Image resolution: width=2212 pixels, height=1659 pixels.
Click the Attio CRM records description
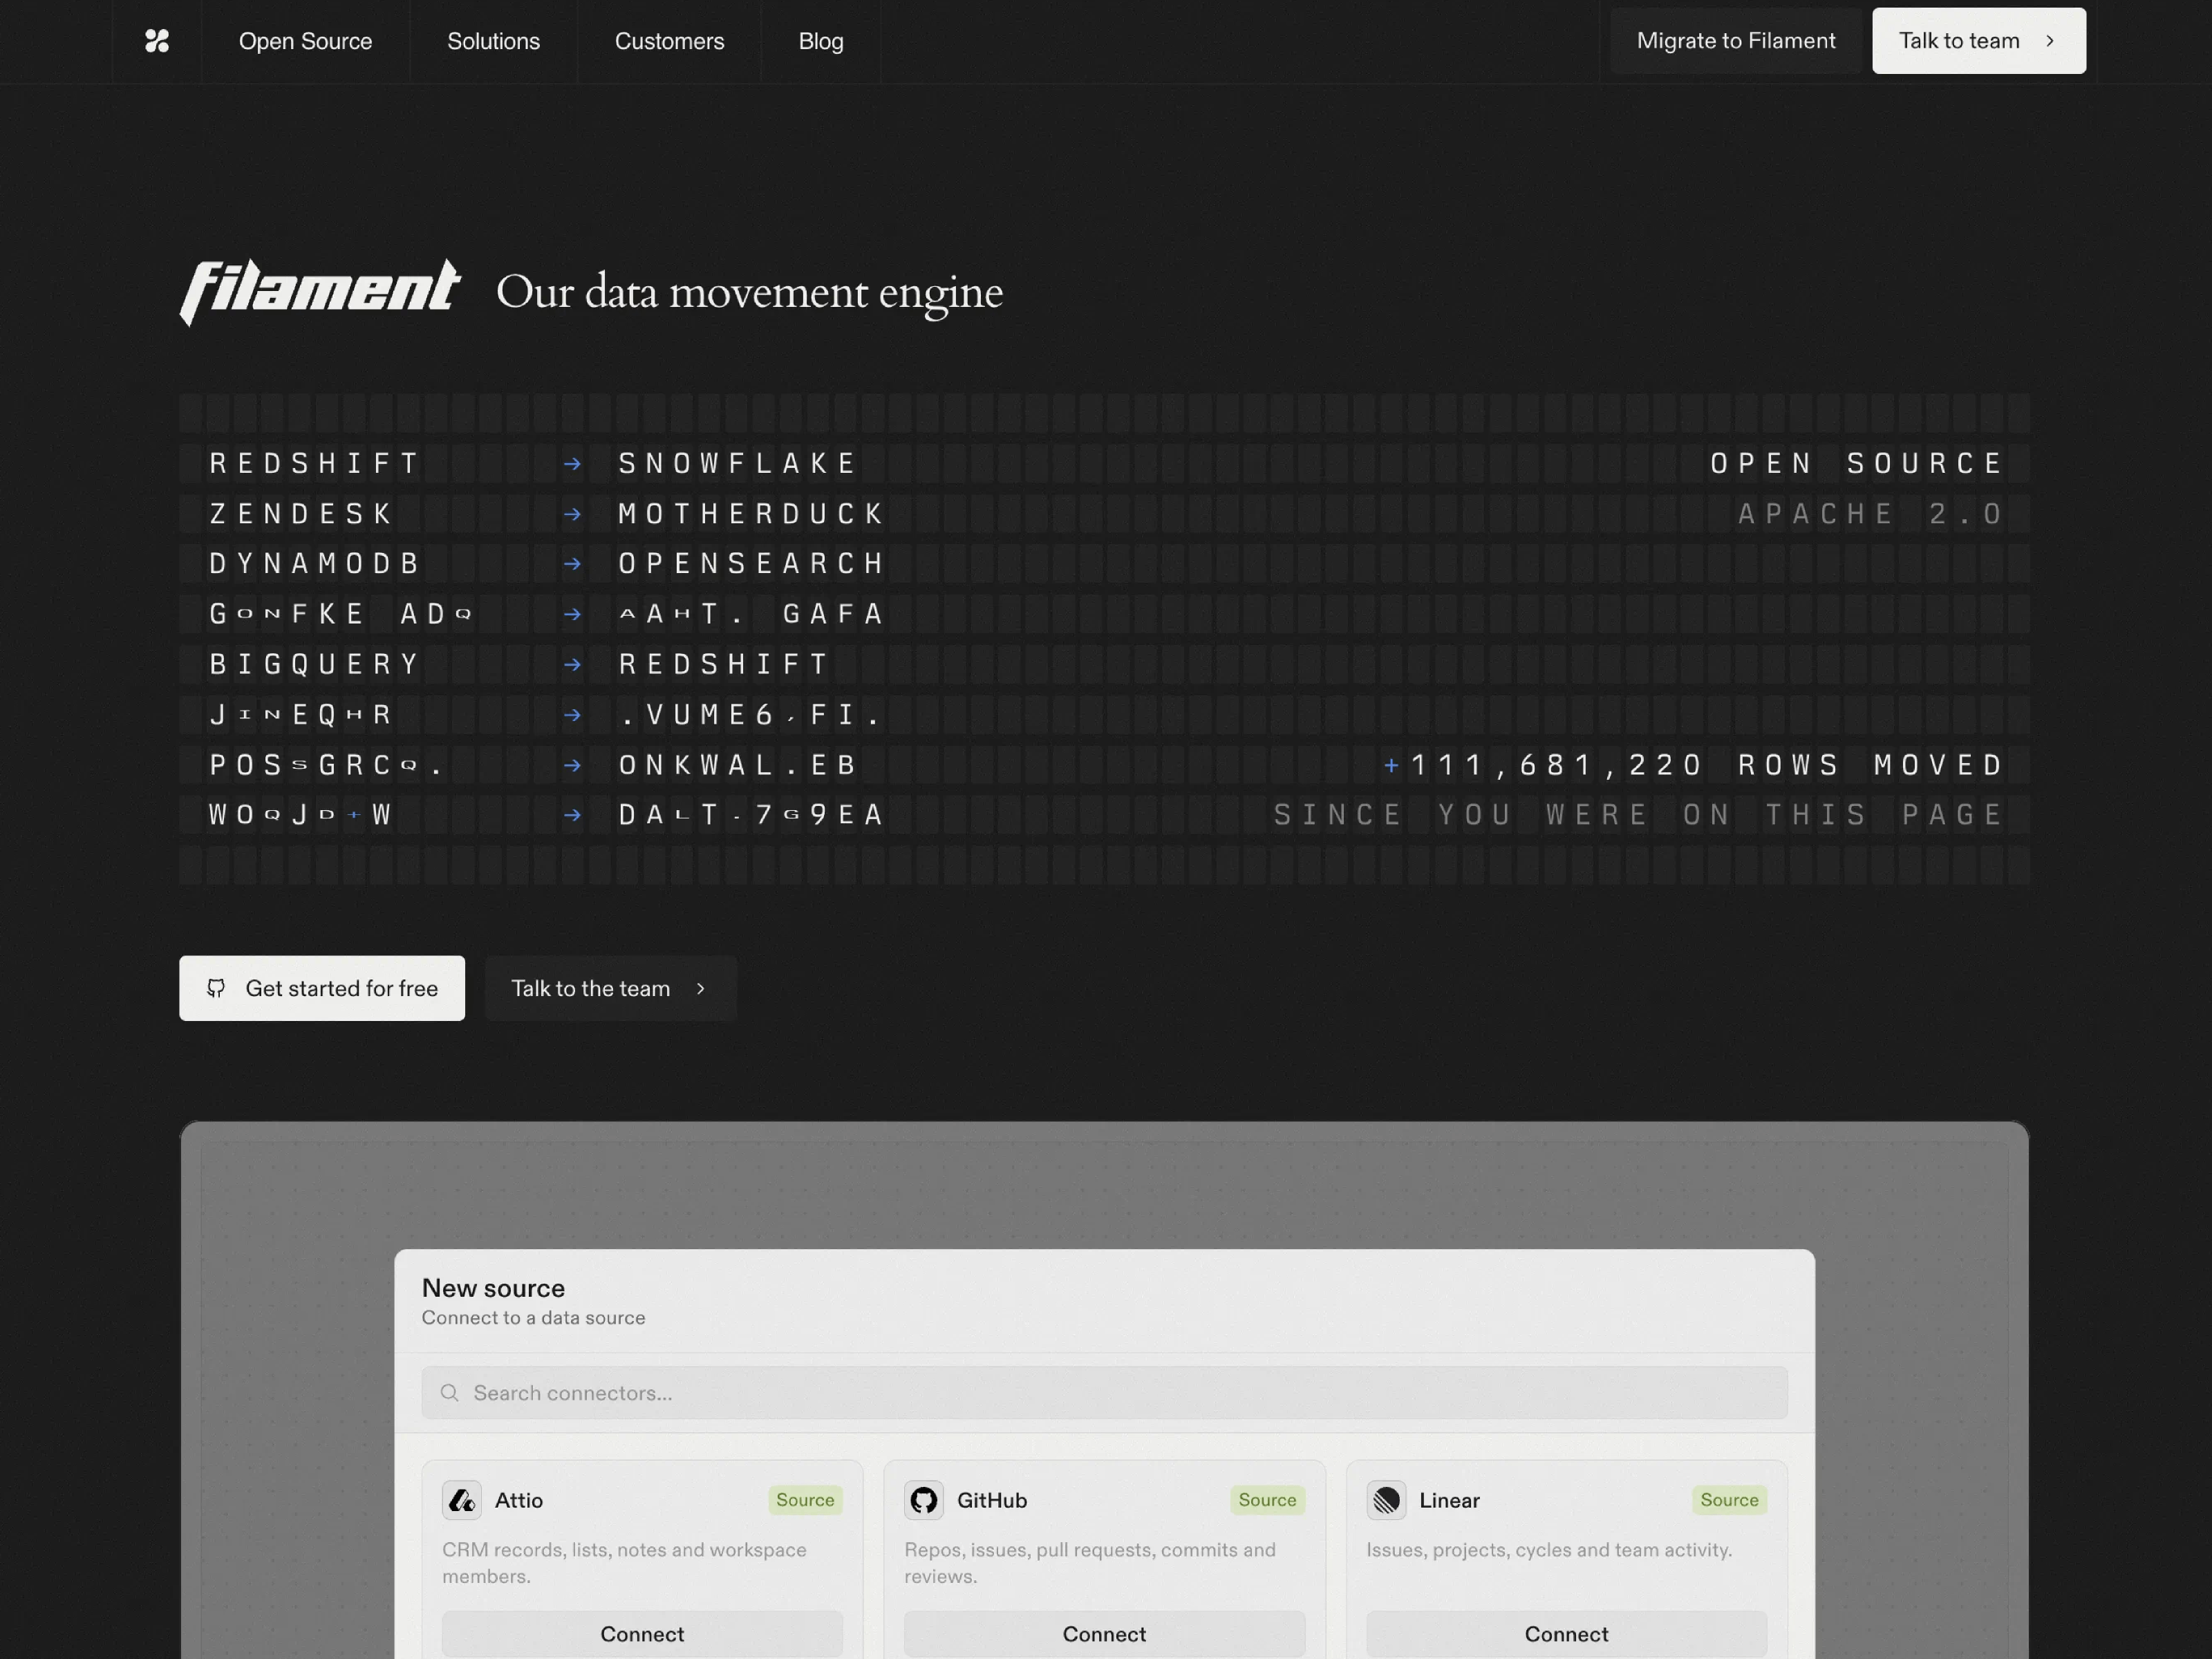coord(624,1563)
